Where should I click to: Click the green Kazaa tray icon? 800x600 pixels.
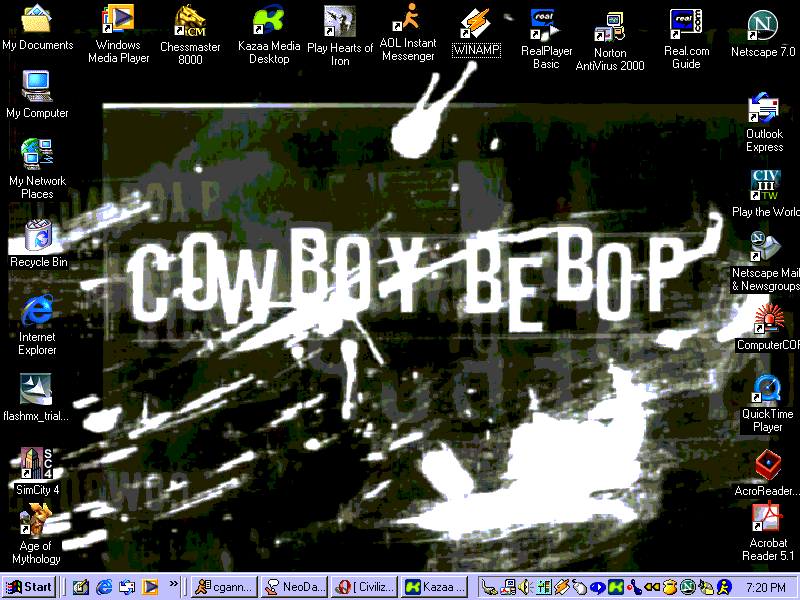click(x=616, y=587)
